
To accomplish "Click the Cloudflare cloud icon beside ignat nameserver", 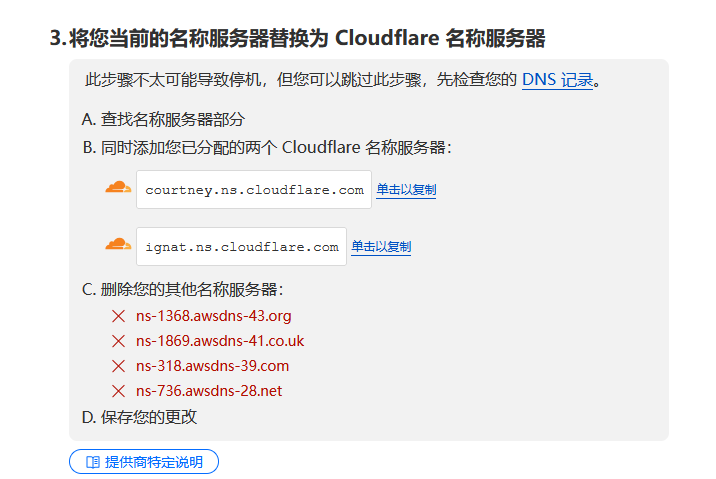I will [118, 244].
